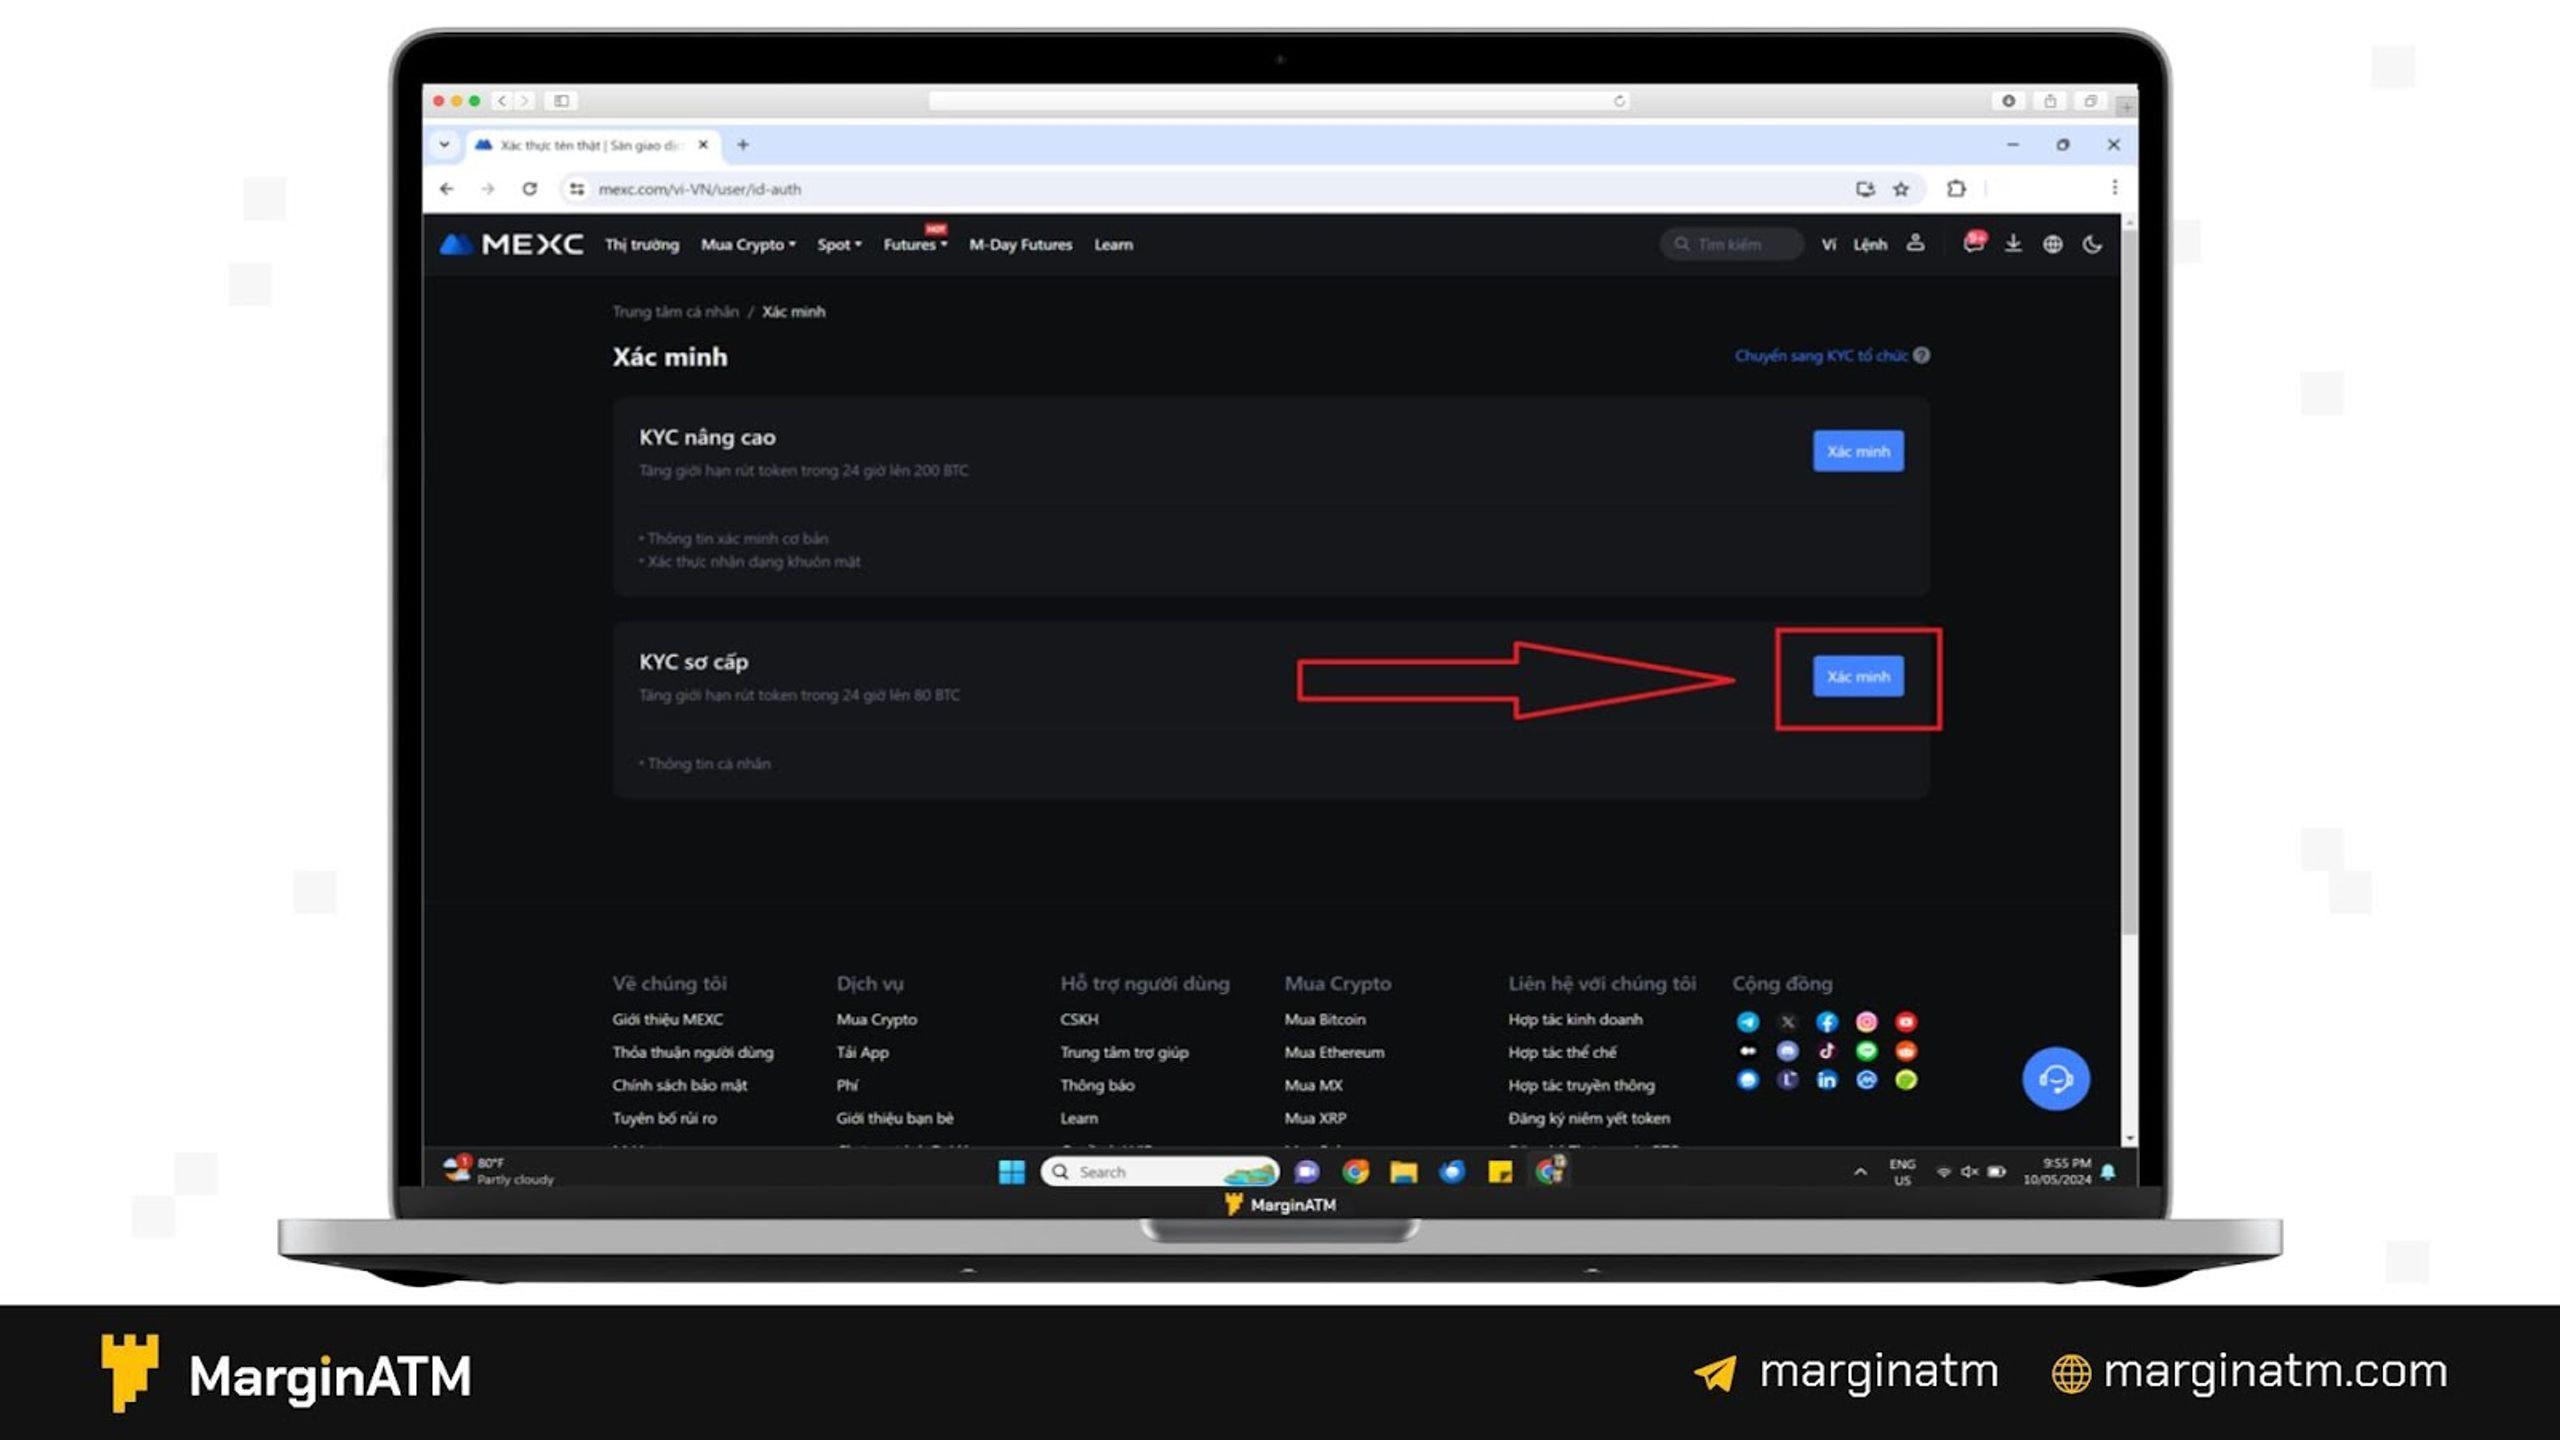The image size is (2560, 1440).
Task: Open the Medium community icon
Action: click(1747, 1051)
